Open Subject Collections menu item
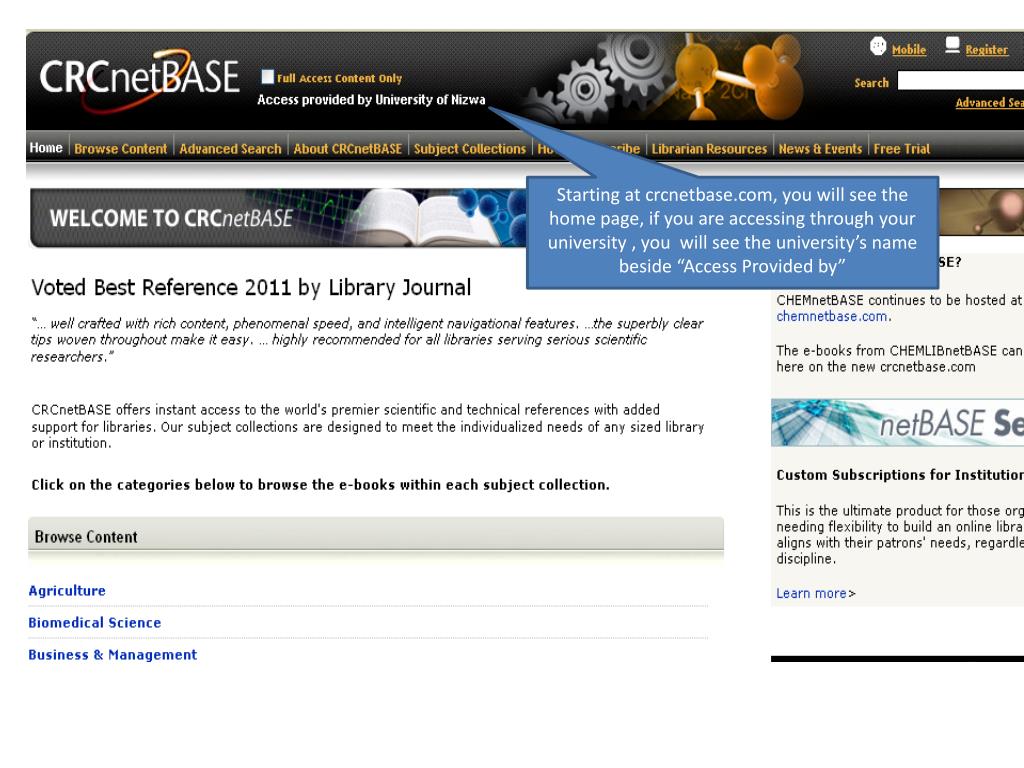Viewport: 1024px width, 768px height. click(x=470, y=149)
